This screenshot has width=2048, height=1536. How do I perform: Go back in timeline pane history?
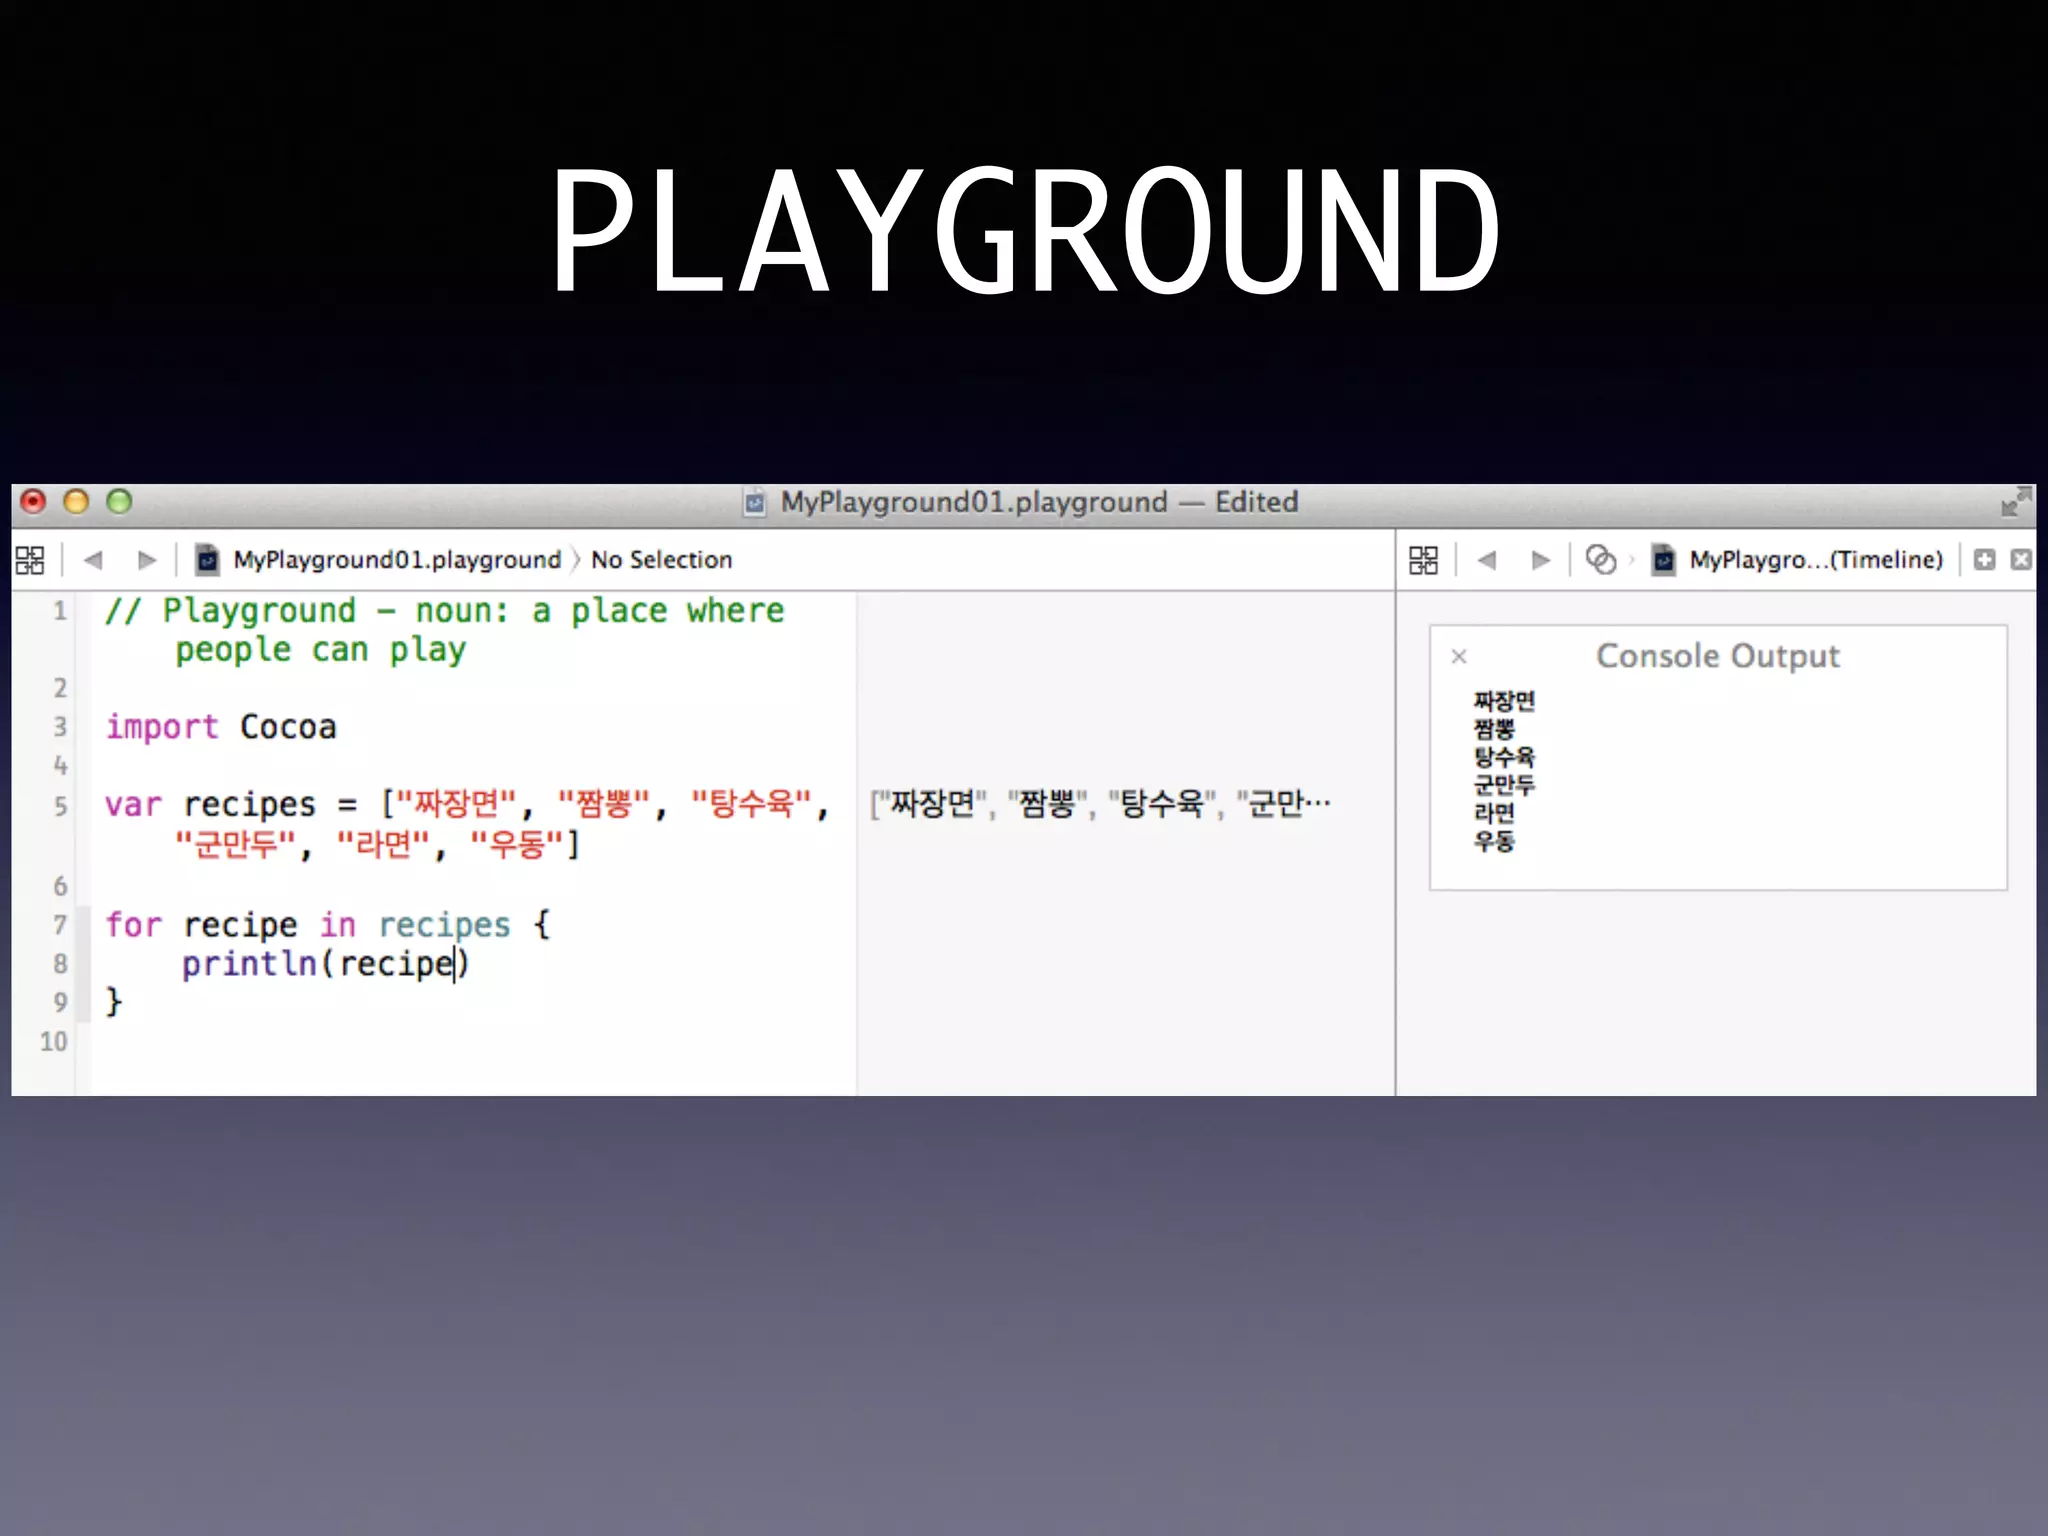(x=1487, y=560)
